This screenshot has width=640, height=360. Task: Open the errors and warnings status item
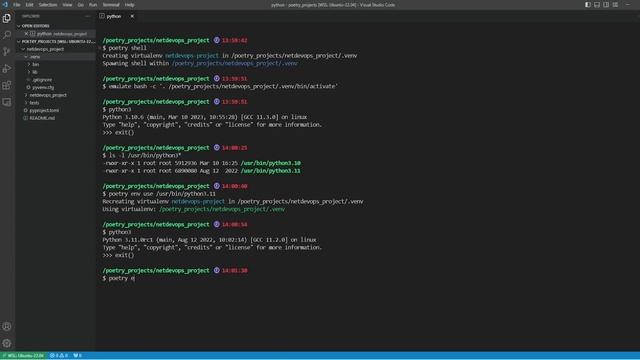coord(59,356)
